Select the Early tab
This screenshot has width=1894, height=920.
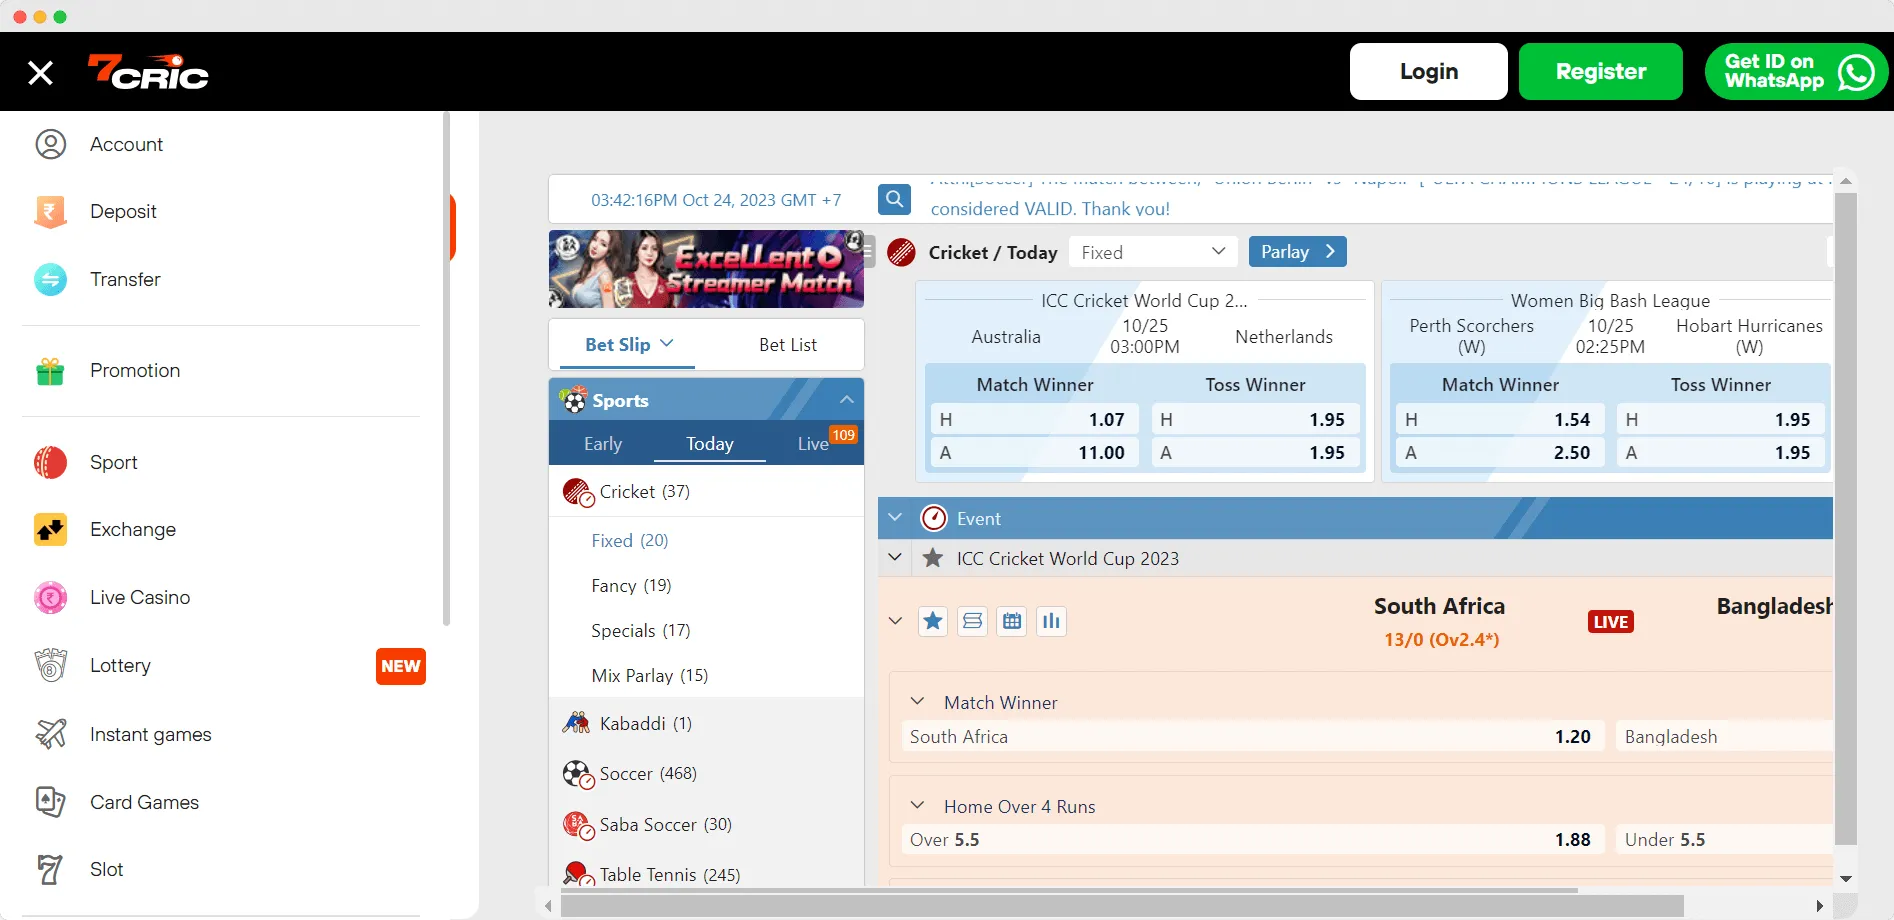[x=603, y=444]
